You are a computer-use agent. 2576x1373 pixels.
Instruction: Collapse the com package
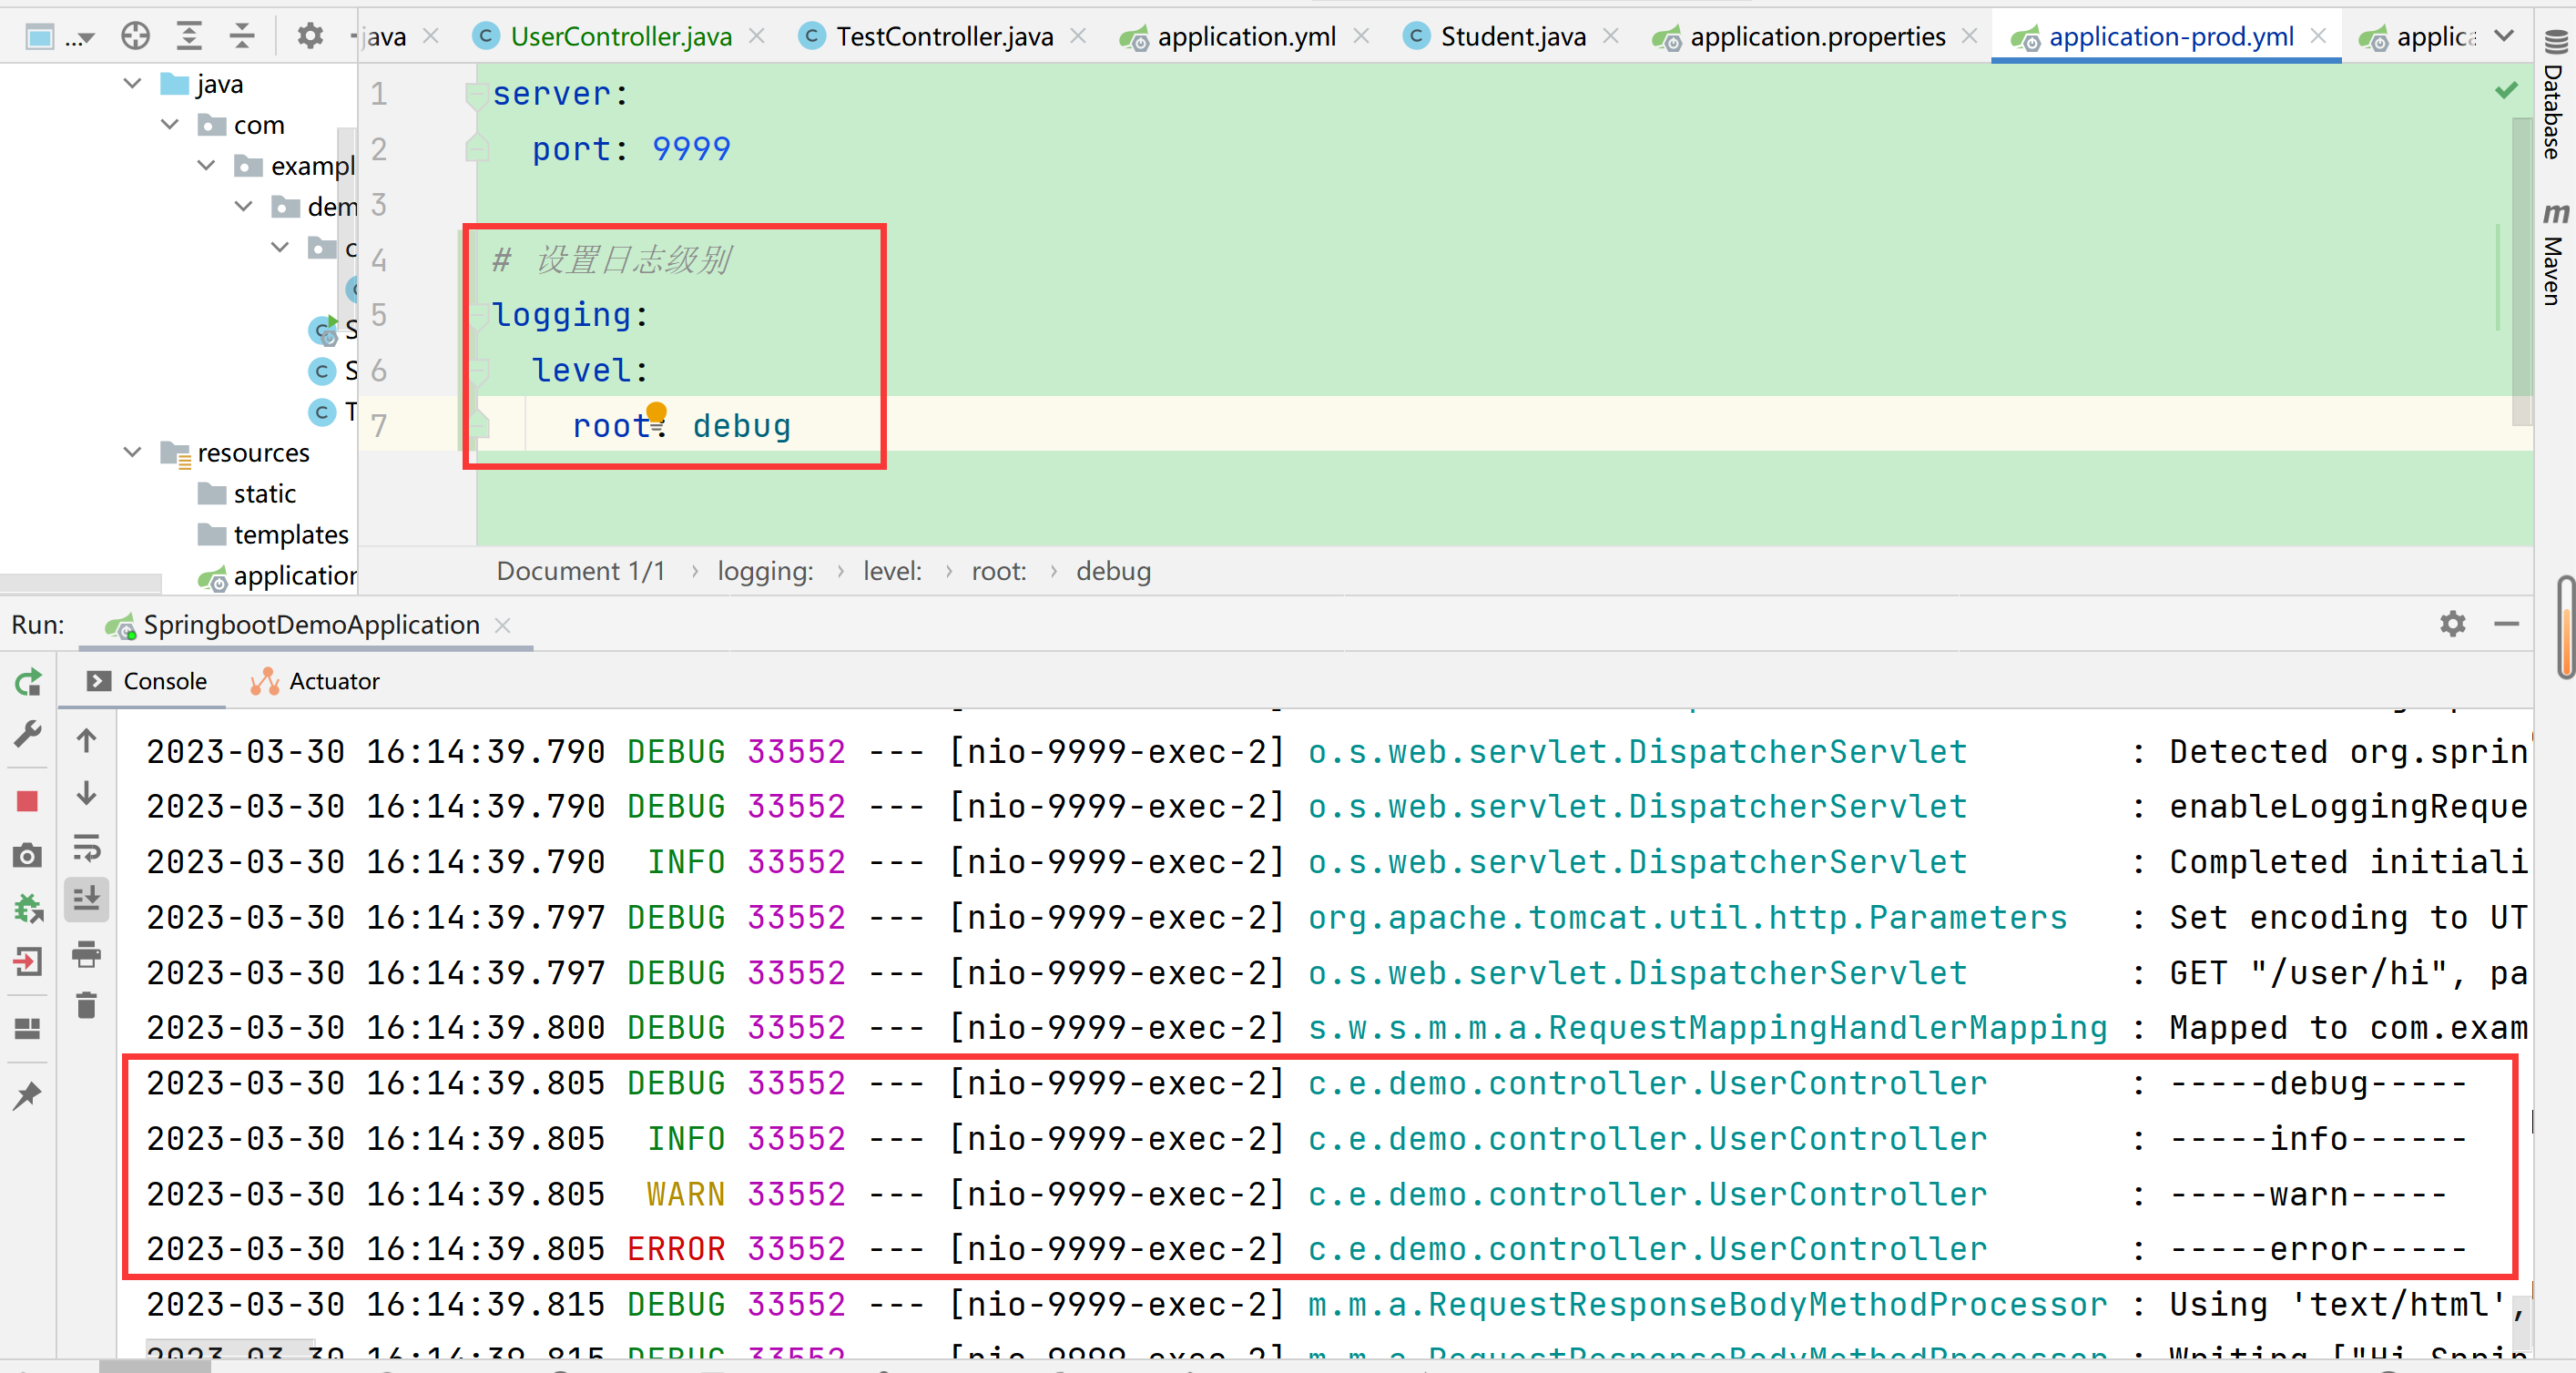point(170,124)
